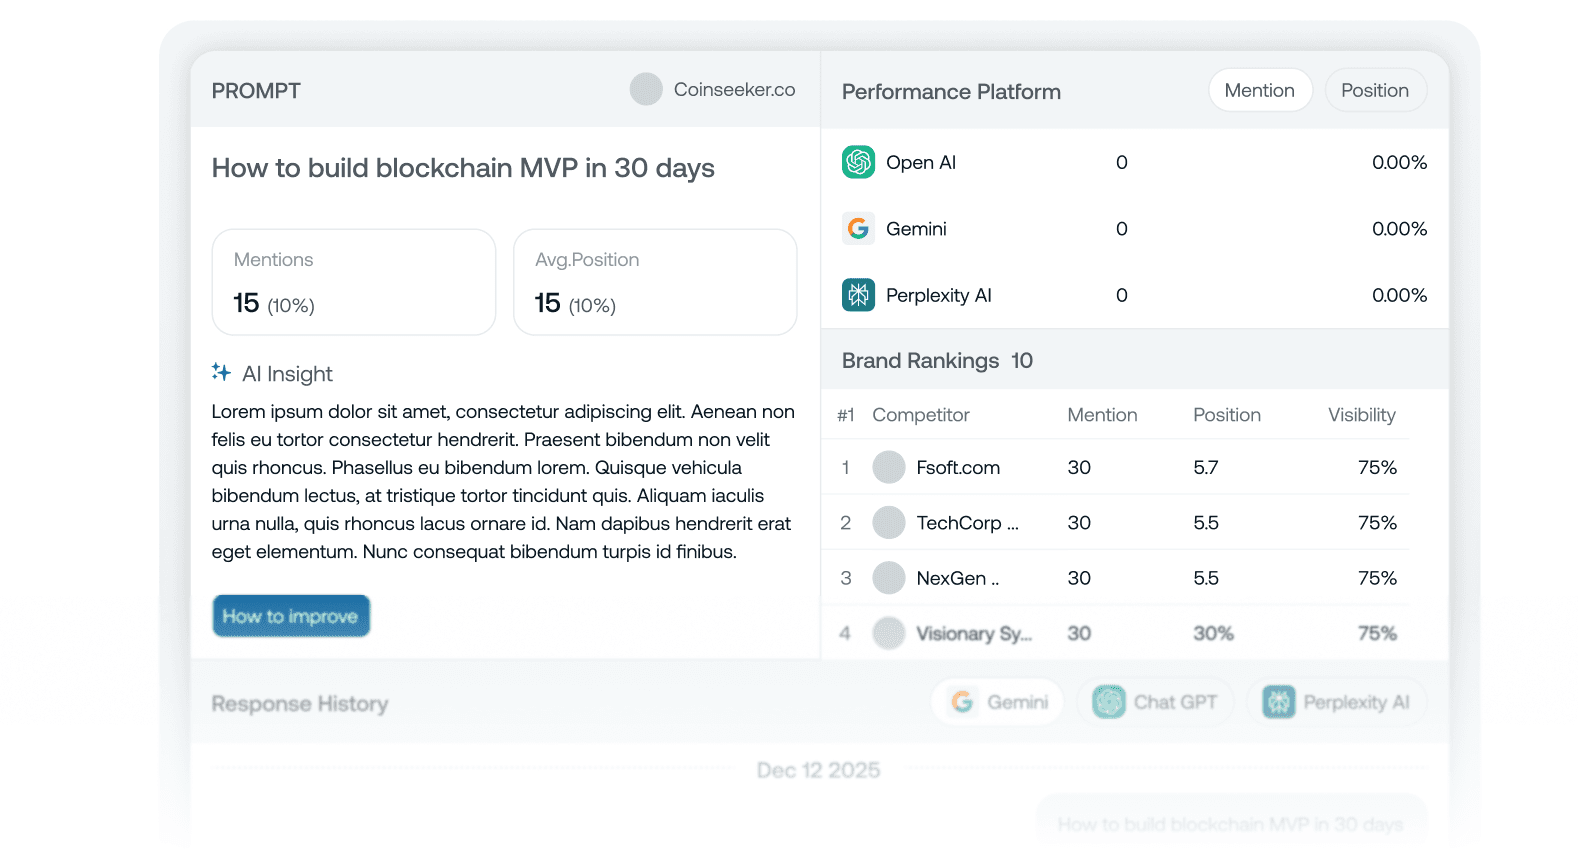Click the Gemini logo in Performance Platform
The height and width of the screenshot is (868, 1578).
click(x=858, y=229)
